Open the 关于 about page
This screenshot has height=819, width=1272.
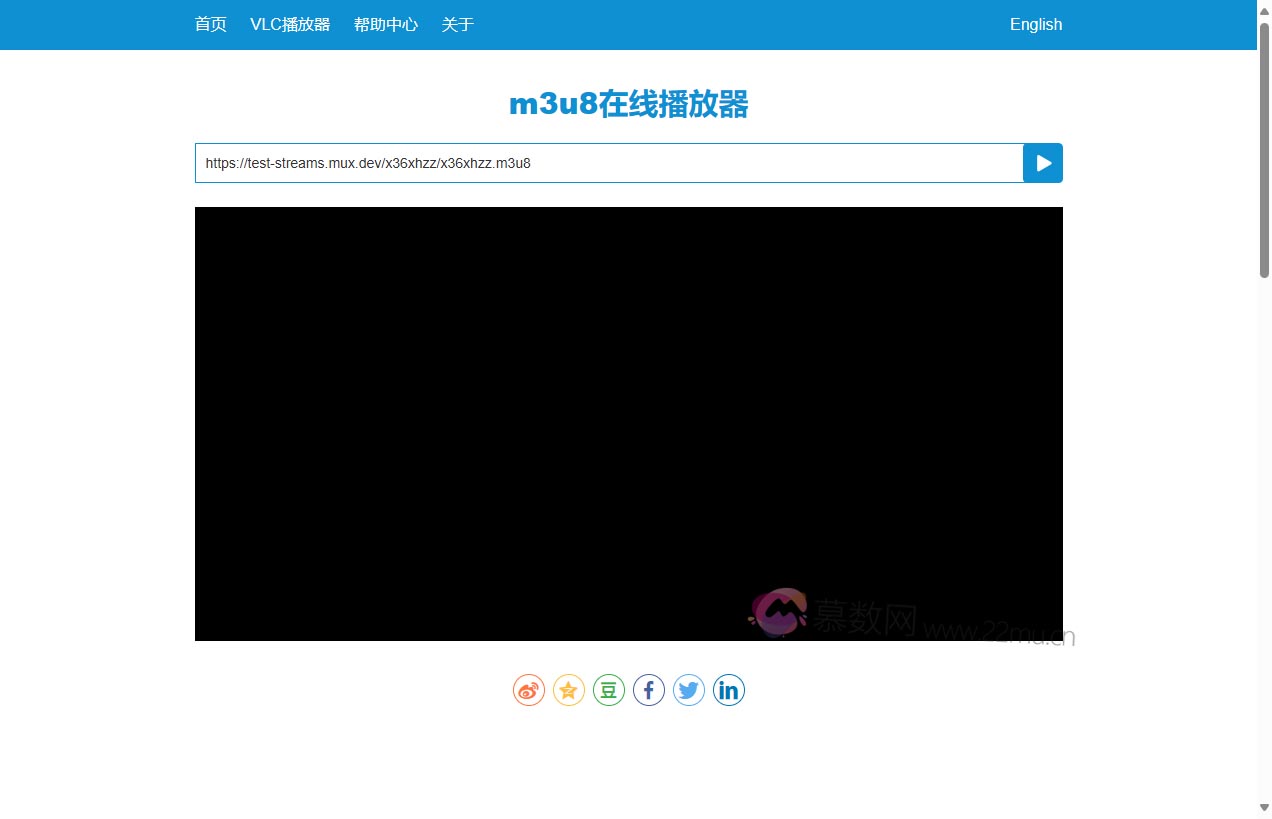[x=458, y=24]
